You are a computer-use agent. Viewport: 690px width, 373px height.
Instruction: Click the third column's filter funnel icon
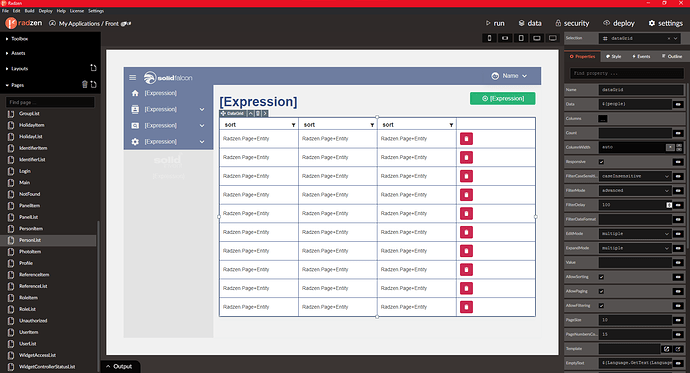451,125
